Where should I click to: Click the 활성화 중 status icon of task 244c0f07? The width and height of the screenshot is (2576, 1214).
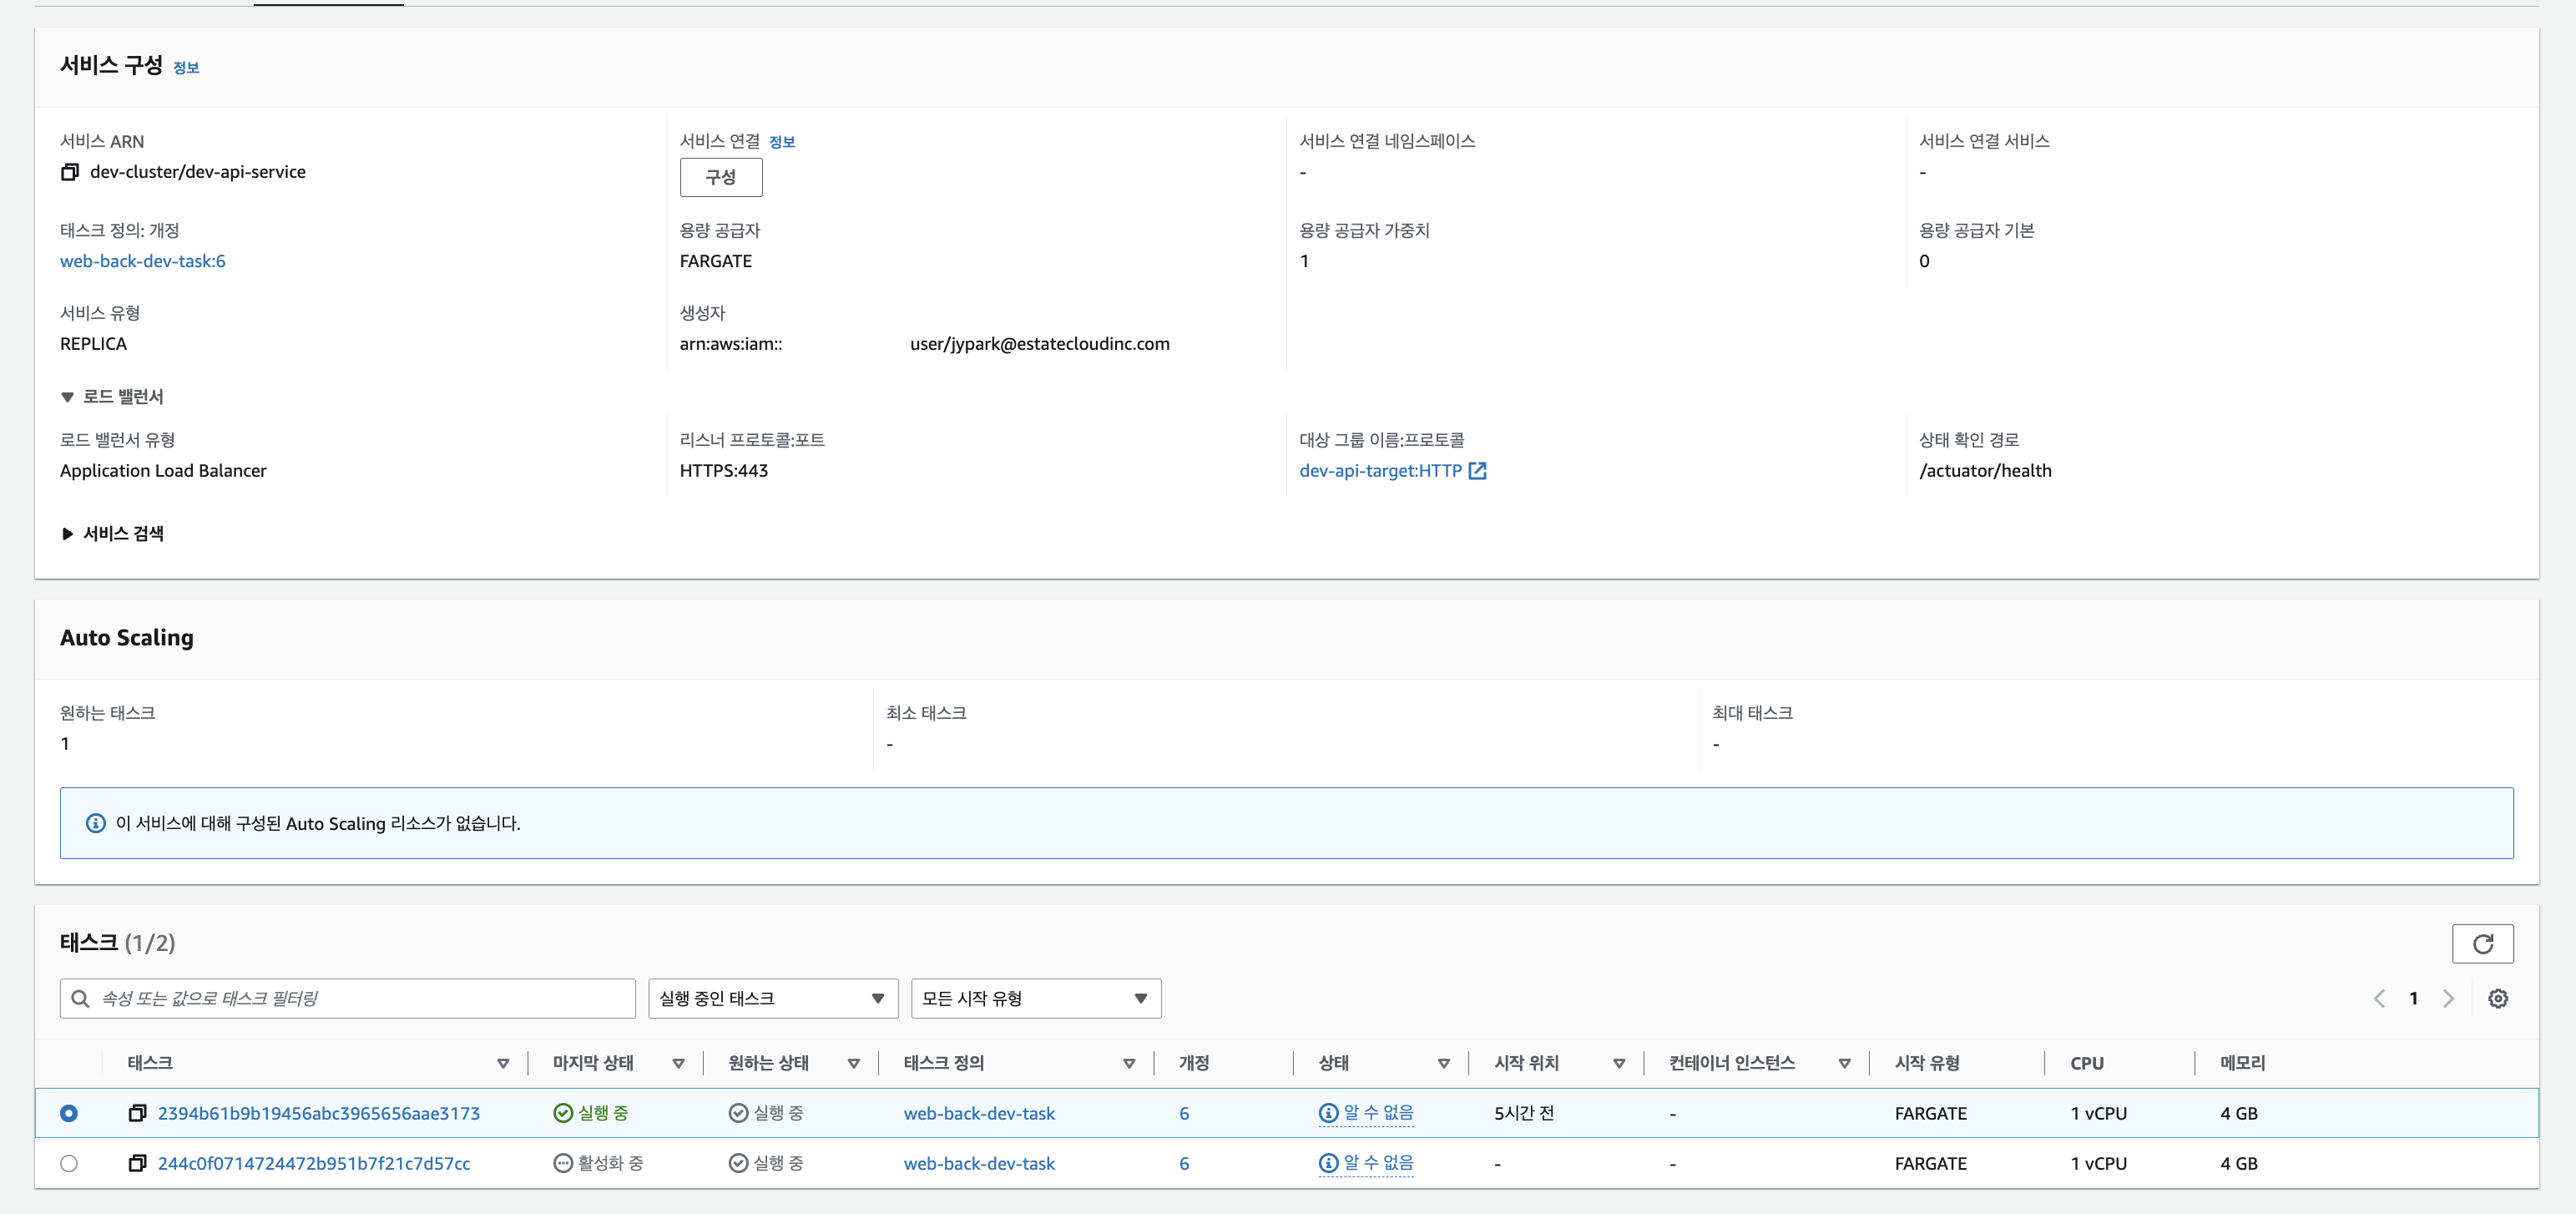(x=563, y=1163)
